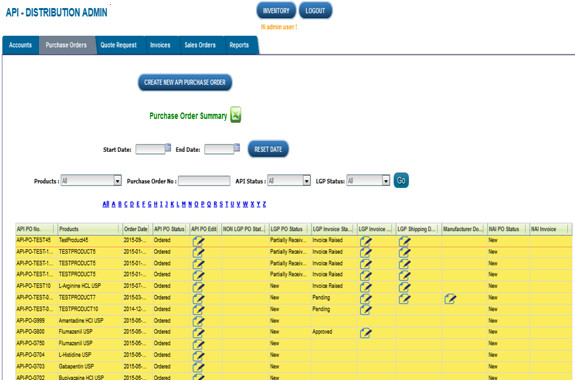Click Create New API Purchase Order
The width and height of the screenshot is (575, 380).
(x=185, y=82)
